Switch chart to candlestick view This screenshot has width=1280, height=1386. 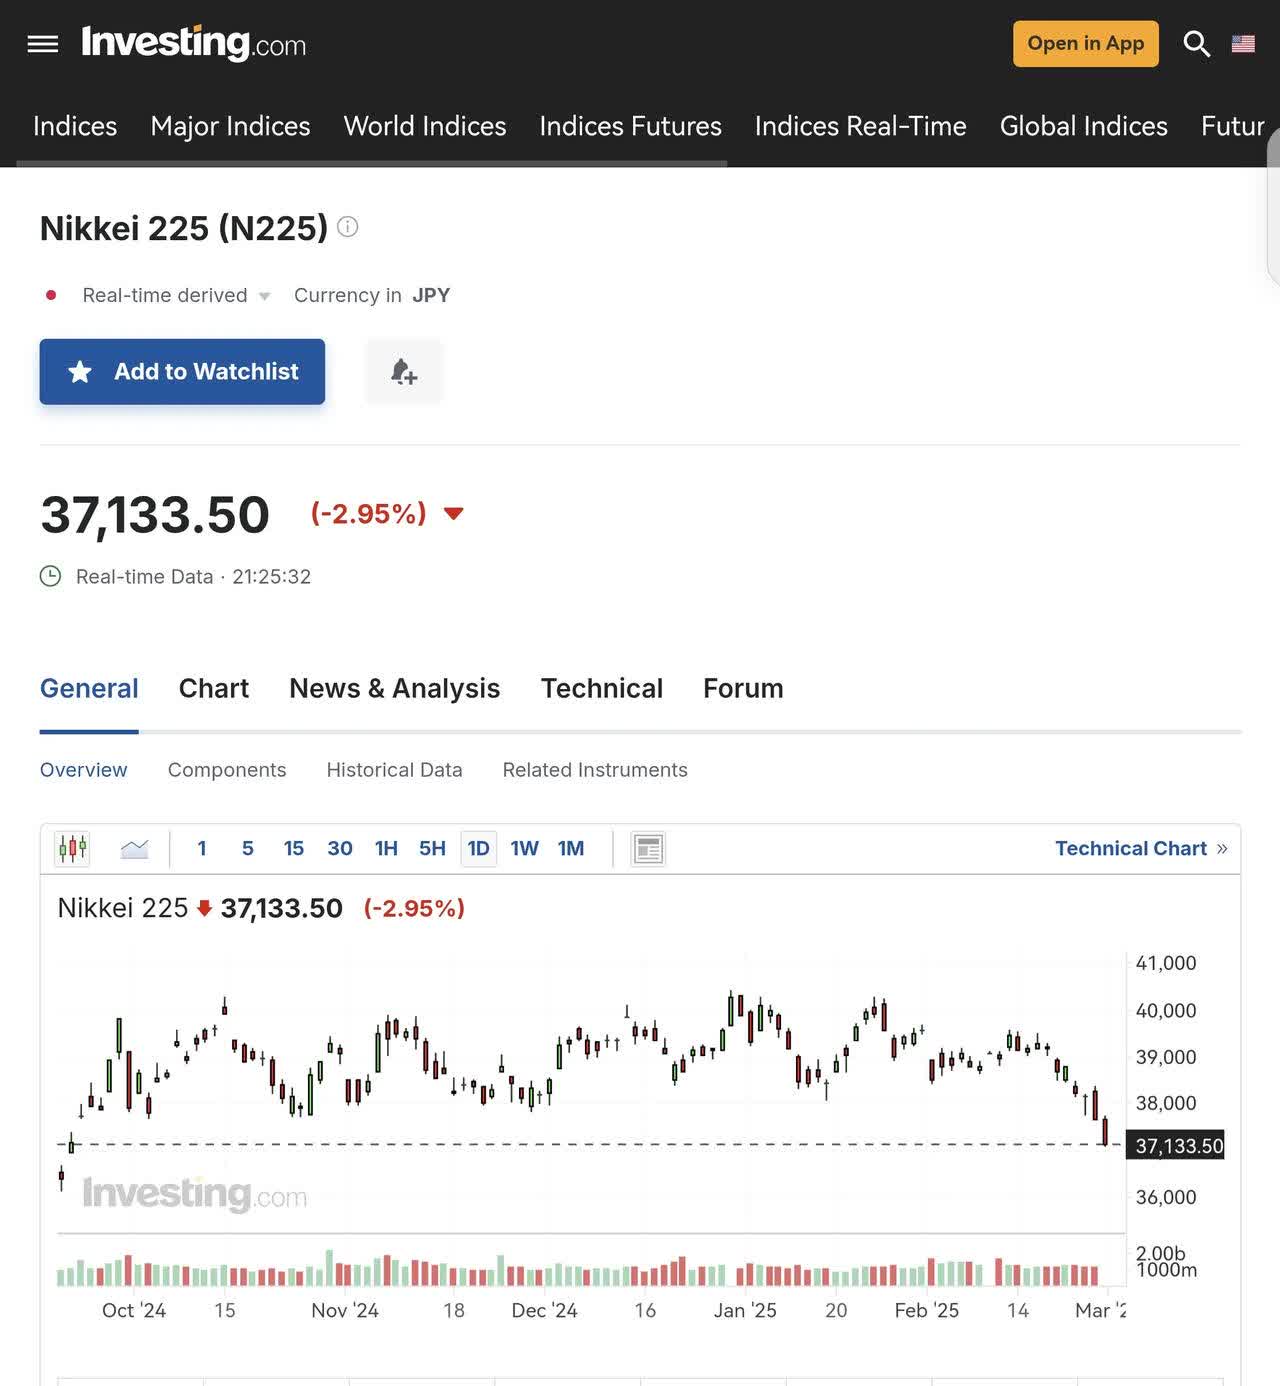click(x=72, y=848)
